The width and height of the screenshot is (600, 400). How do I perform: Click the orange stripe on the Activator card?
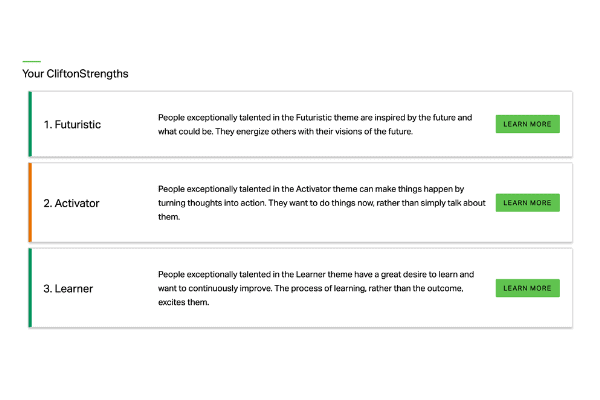30,202
